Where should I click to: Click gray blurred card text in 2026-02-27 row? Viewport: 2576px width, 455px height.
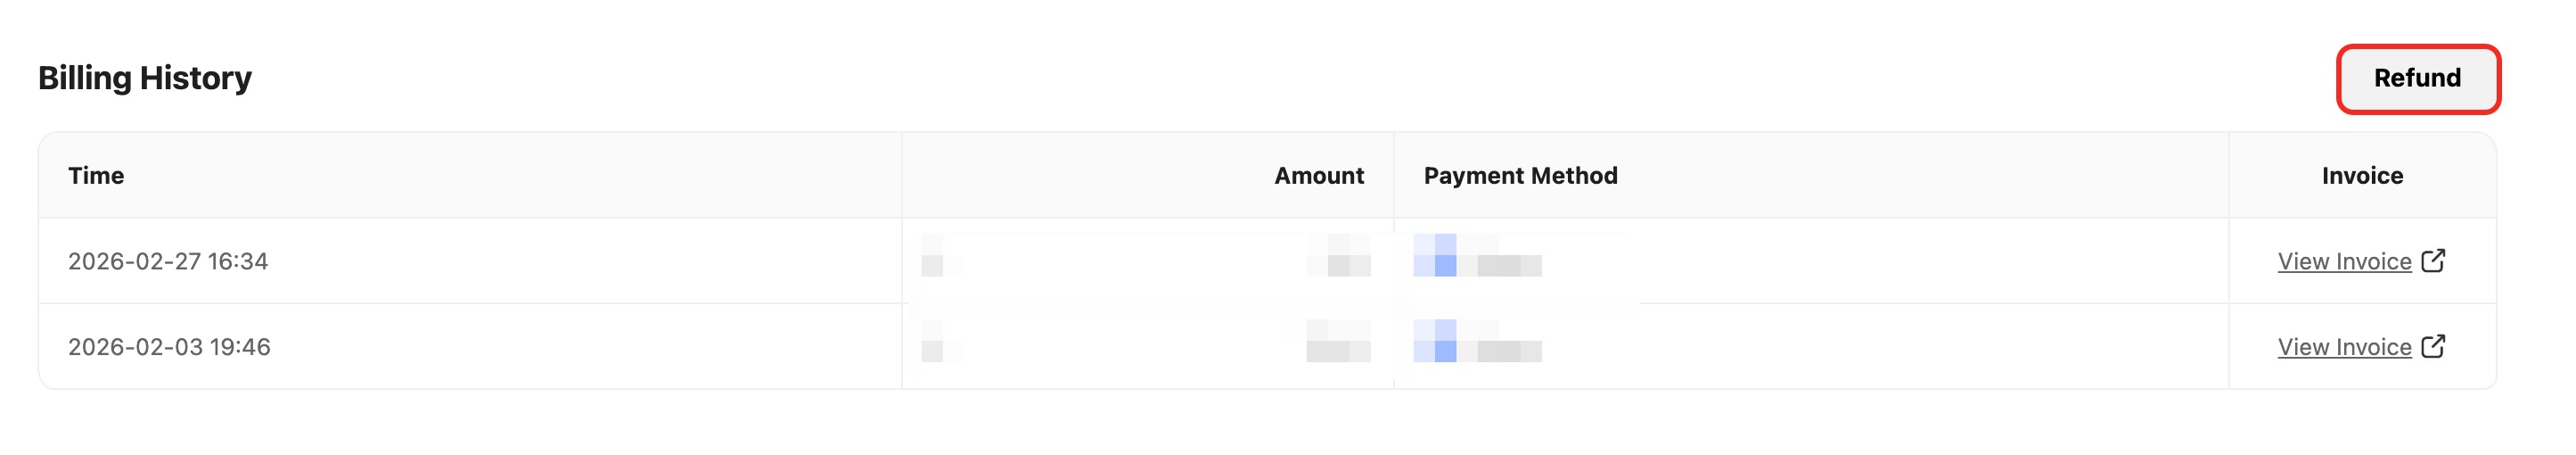[1509, 265]
